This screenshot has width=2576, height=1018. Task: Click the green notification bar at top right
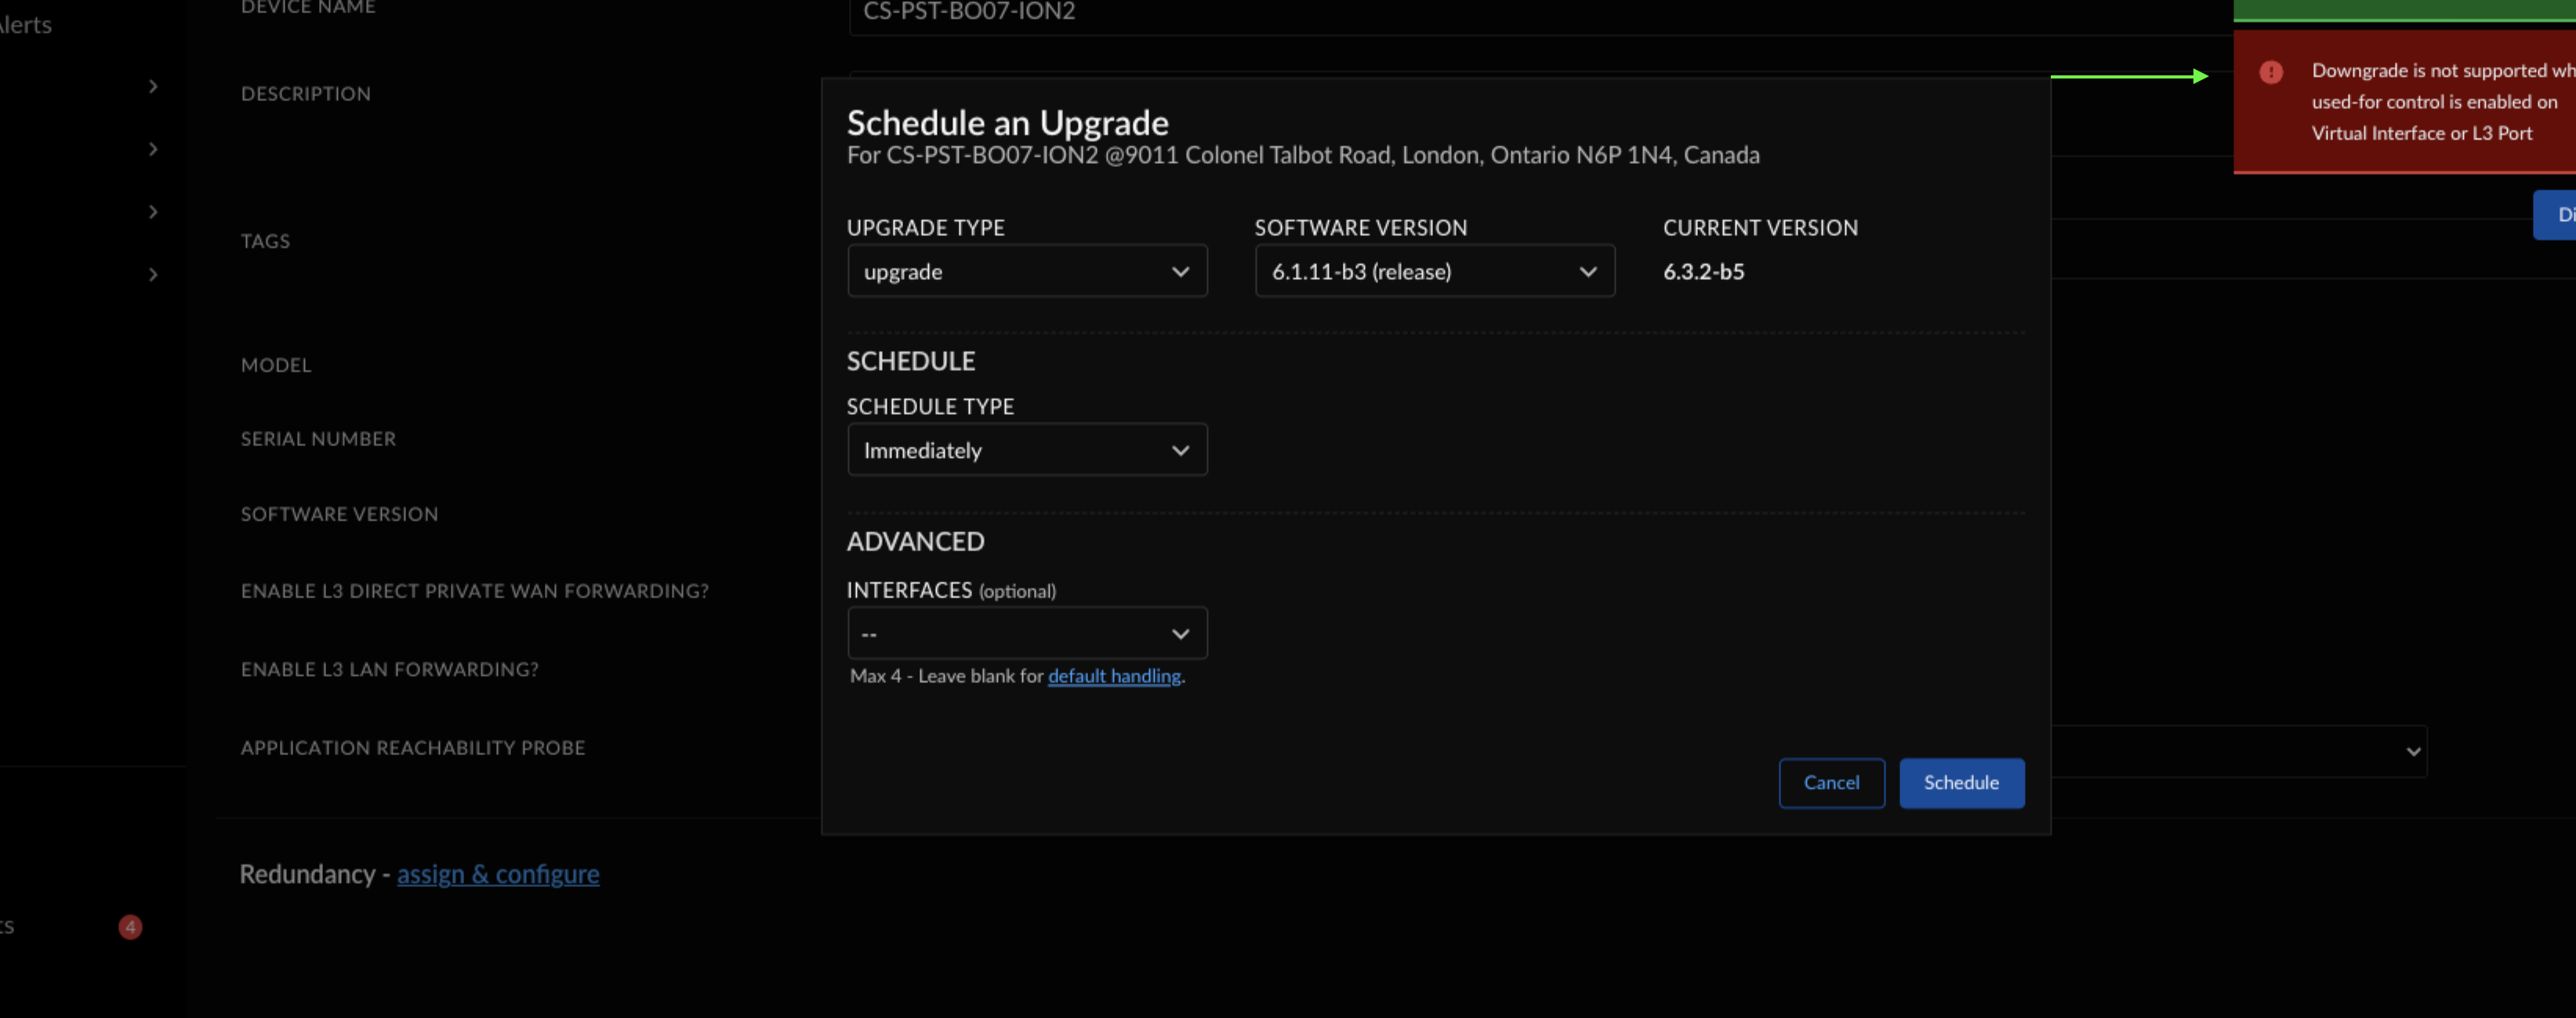[x=2404, y=10]
